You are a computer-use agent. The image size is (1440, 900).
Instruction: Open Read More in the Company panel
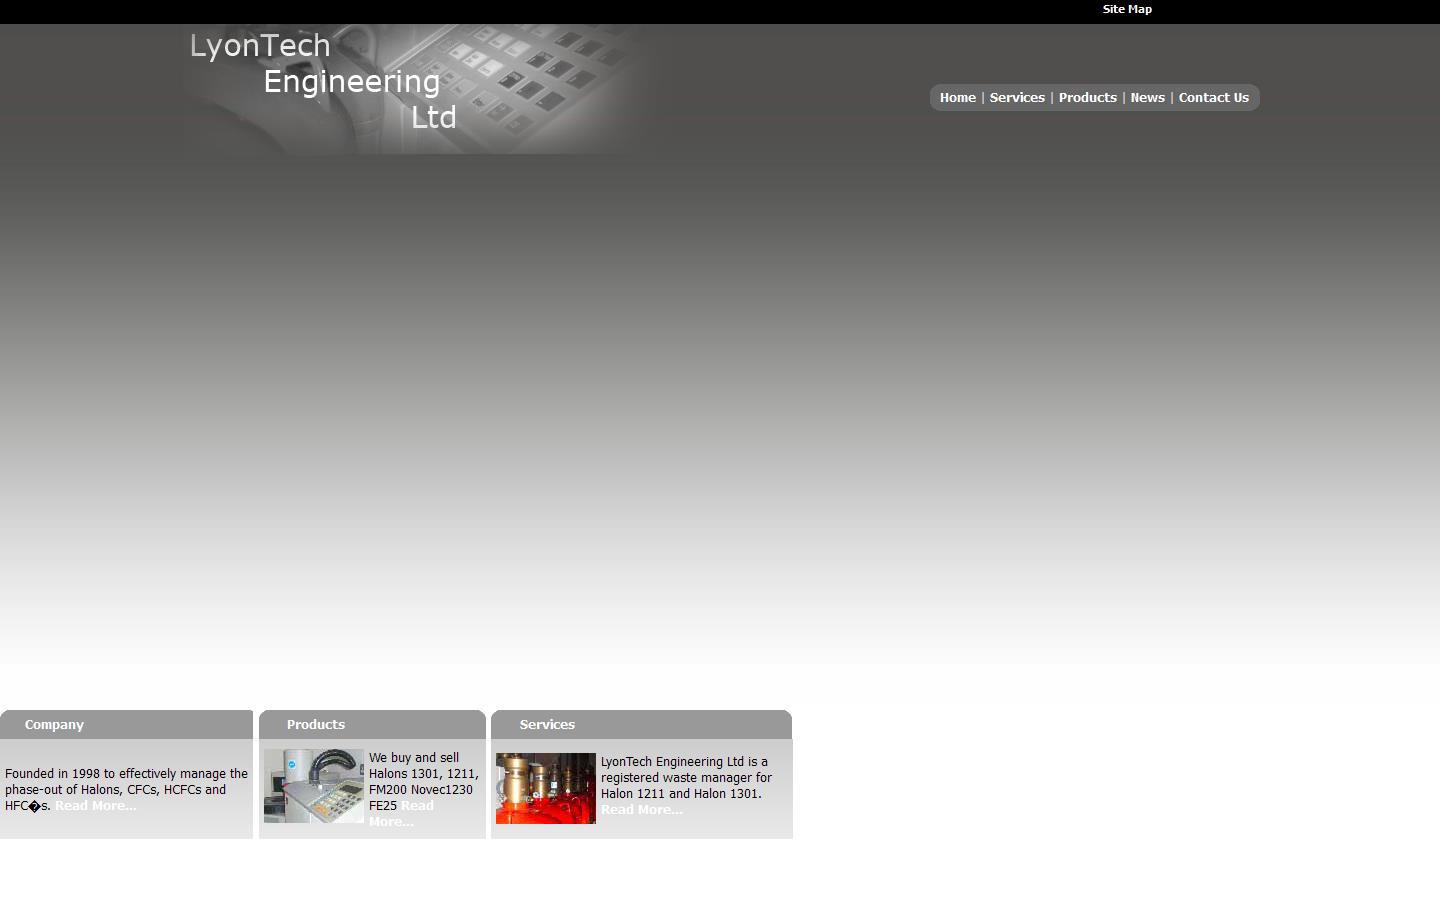(96, 806)
